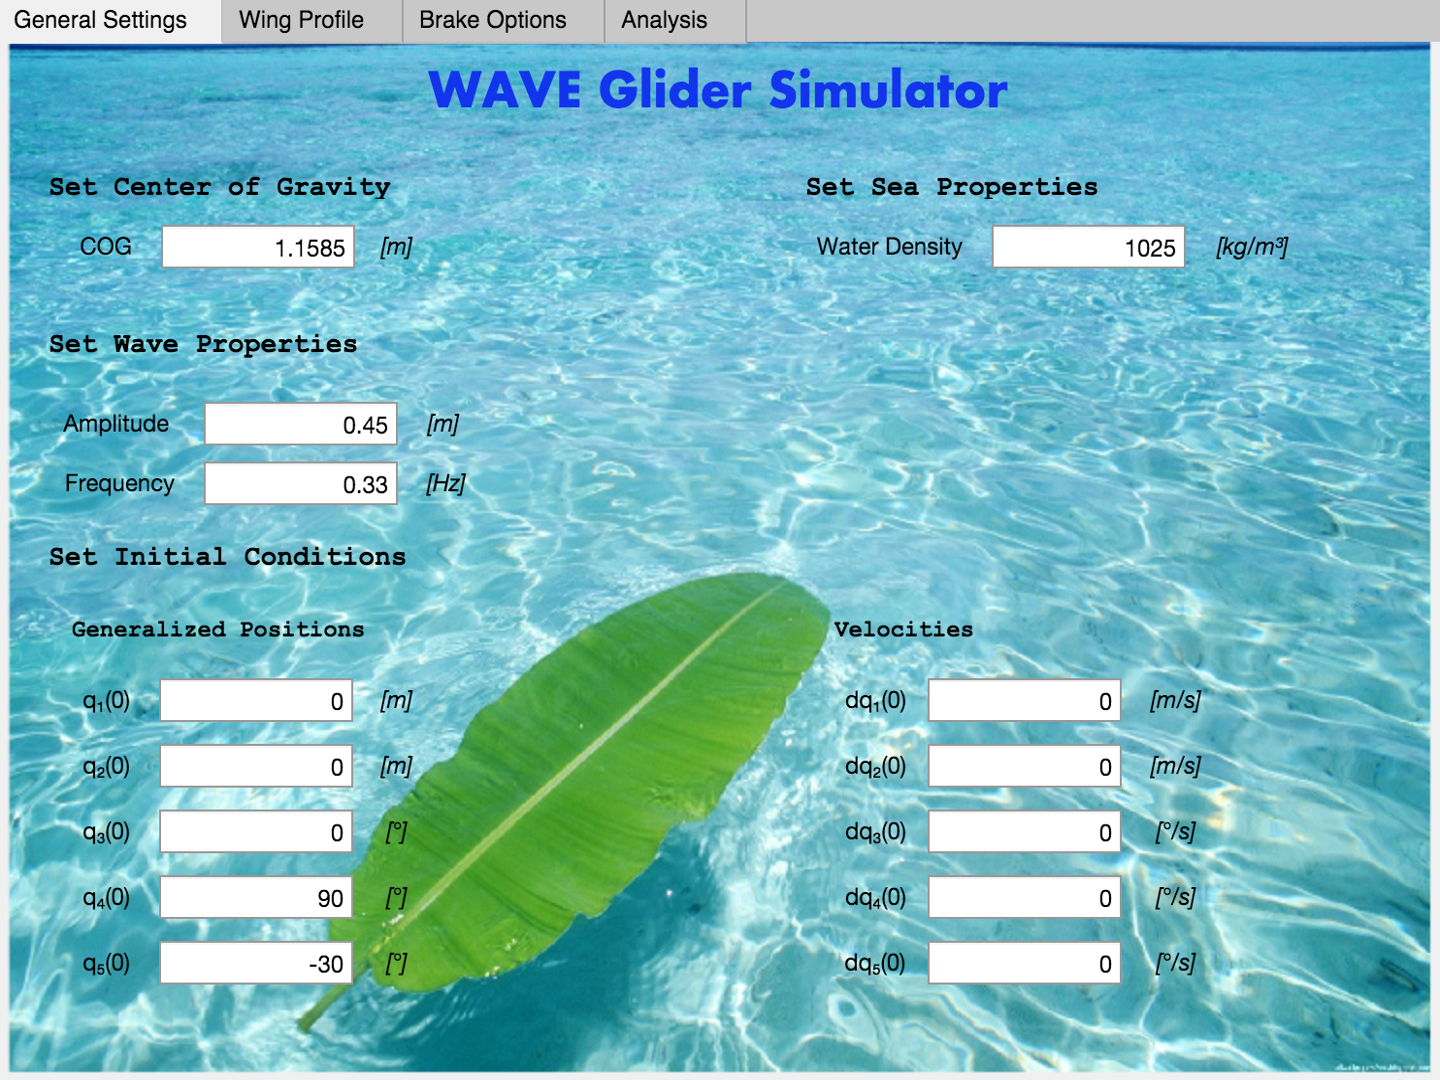1440x1080 pixels.
Task: Select the Amplitude input field
Action: 301,424
